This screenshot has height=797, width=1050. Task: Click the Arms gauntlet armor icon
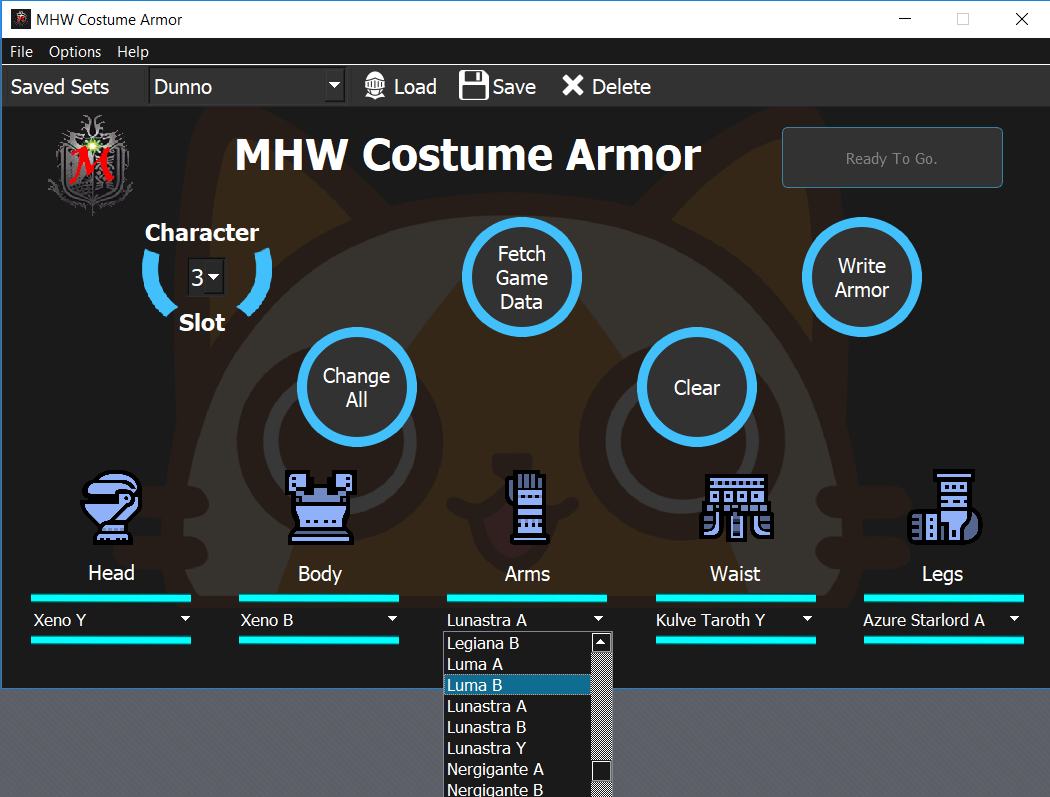tap(528, 507)
